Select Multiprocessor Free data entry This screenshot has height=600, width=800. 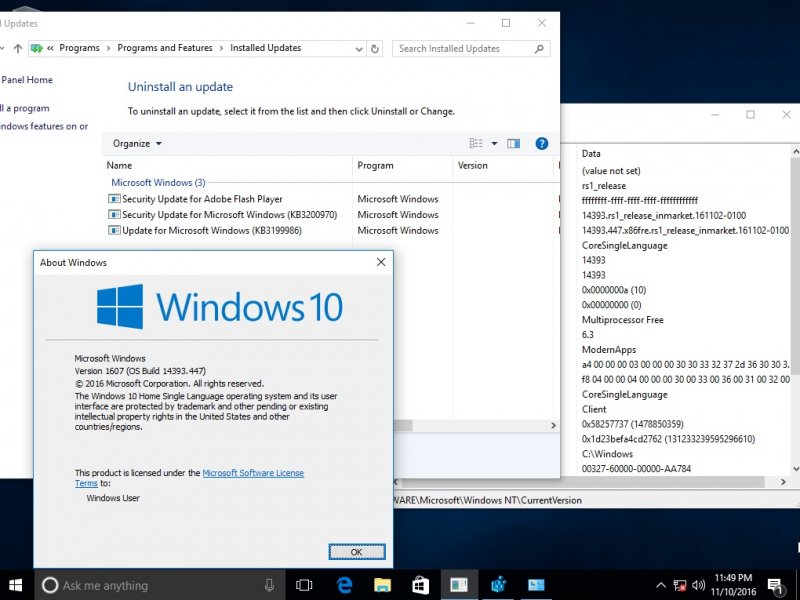(x=622, y=320)
